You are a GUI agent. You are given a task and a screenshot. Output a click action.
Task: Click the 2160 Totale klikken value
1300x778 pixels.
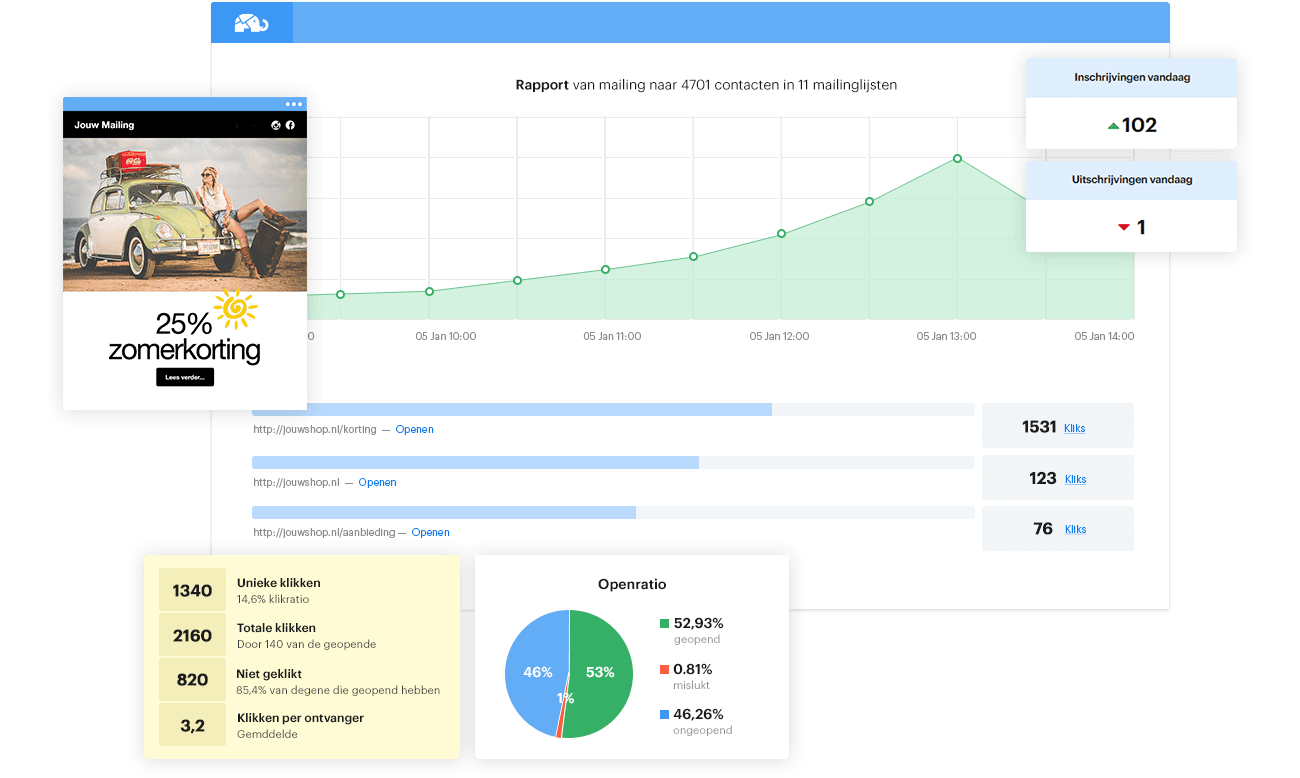click(192, 635)
